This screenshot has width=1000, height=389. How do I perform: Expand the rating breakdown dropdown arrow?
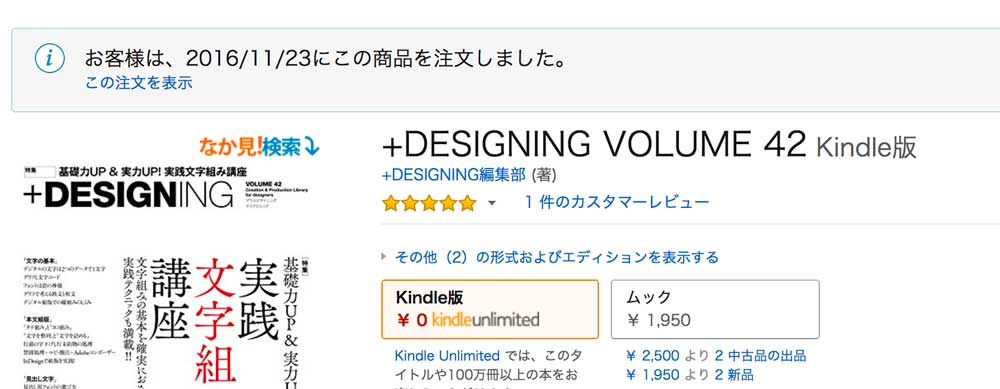tap(492, 203)
